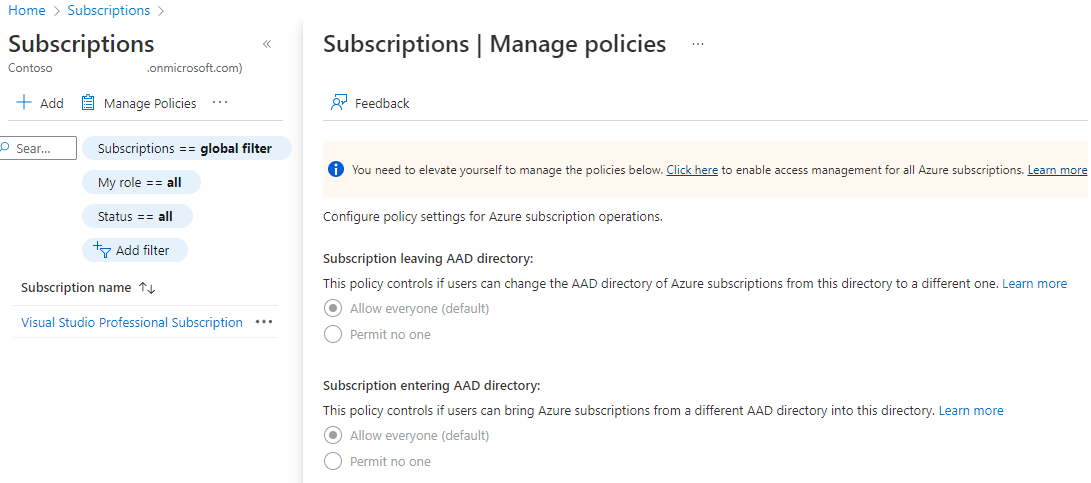
Task: Open My role == all filter
Action: pos(141,182)
